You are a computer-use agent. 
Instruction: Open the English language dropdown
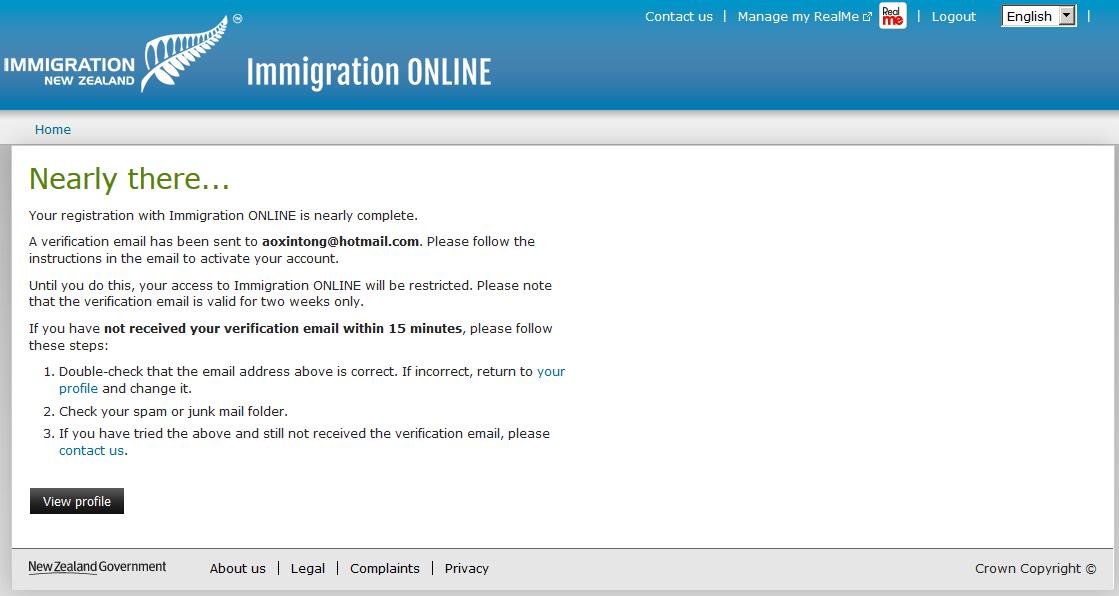coord(1038,16)
